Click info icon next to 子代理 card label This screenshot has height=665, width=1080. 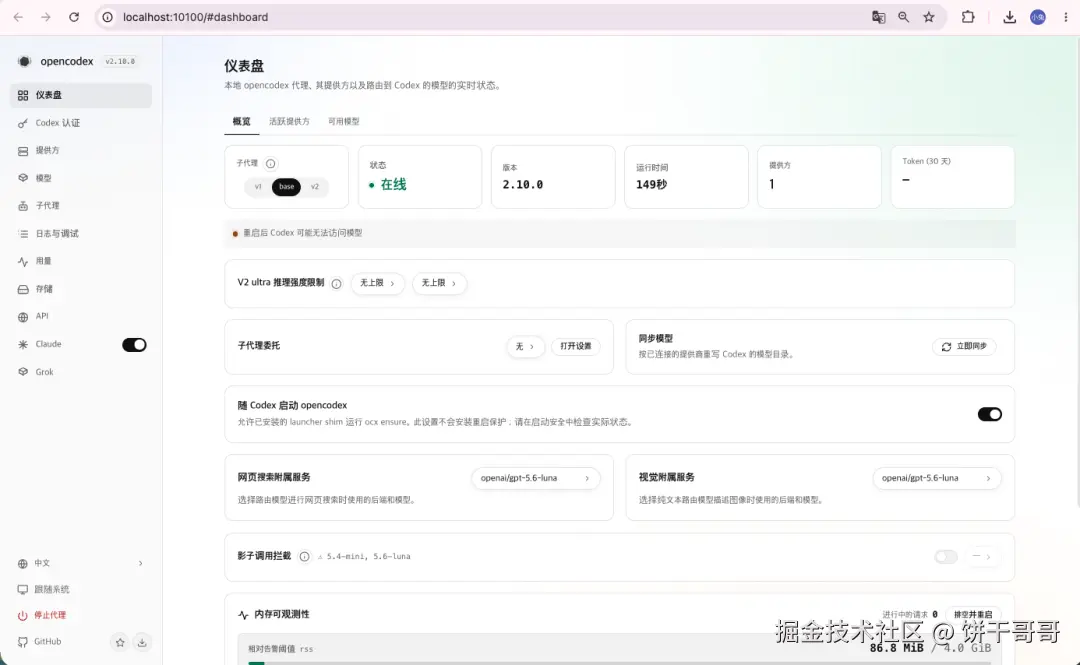271,163
